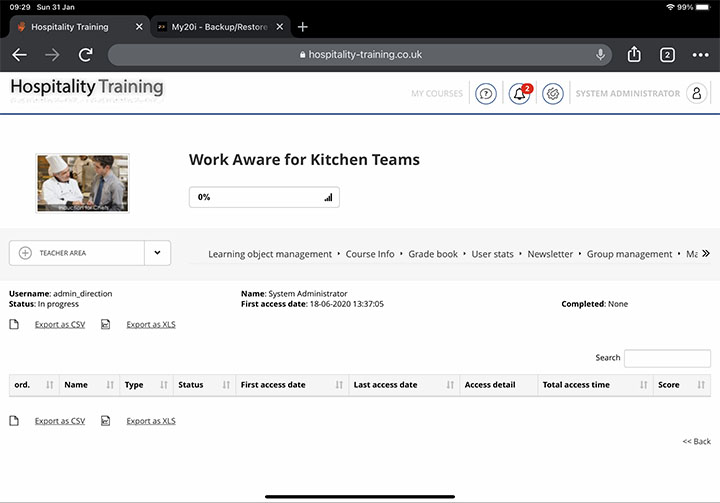Reload the page with refresh icon
720x503 pixels.
[86, 55]
